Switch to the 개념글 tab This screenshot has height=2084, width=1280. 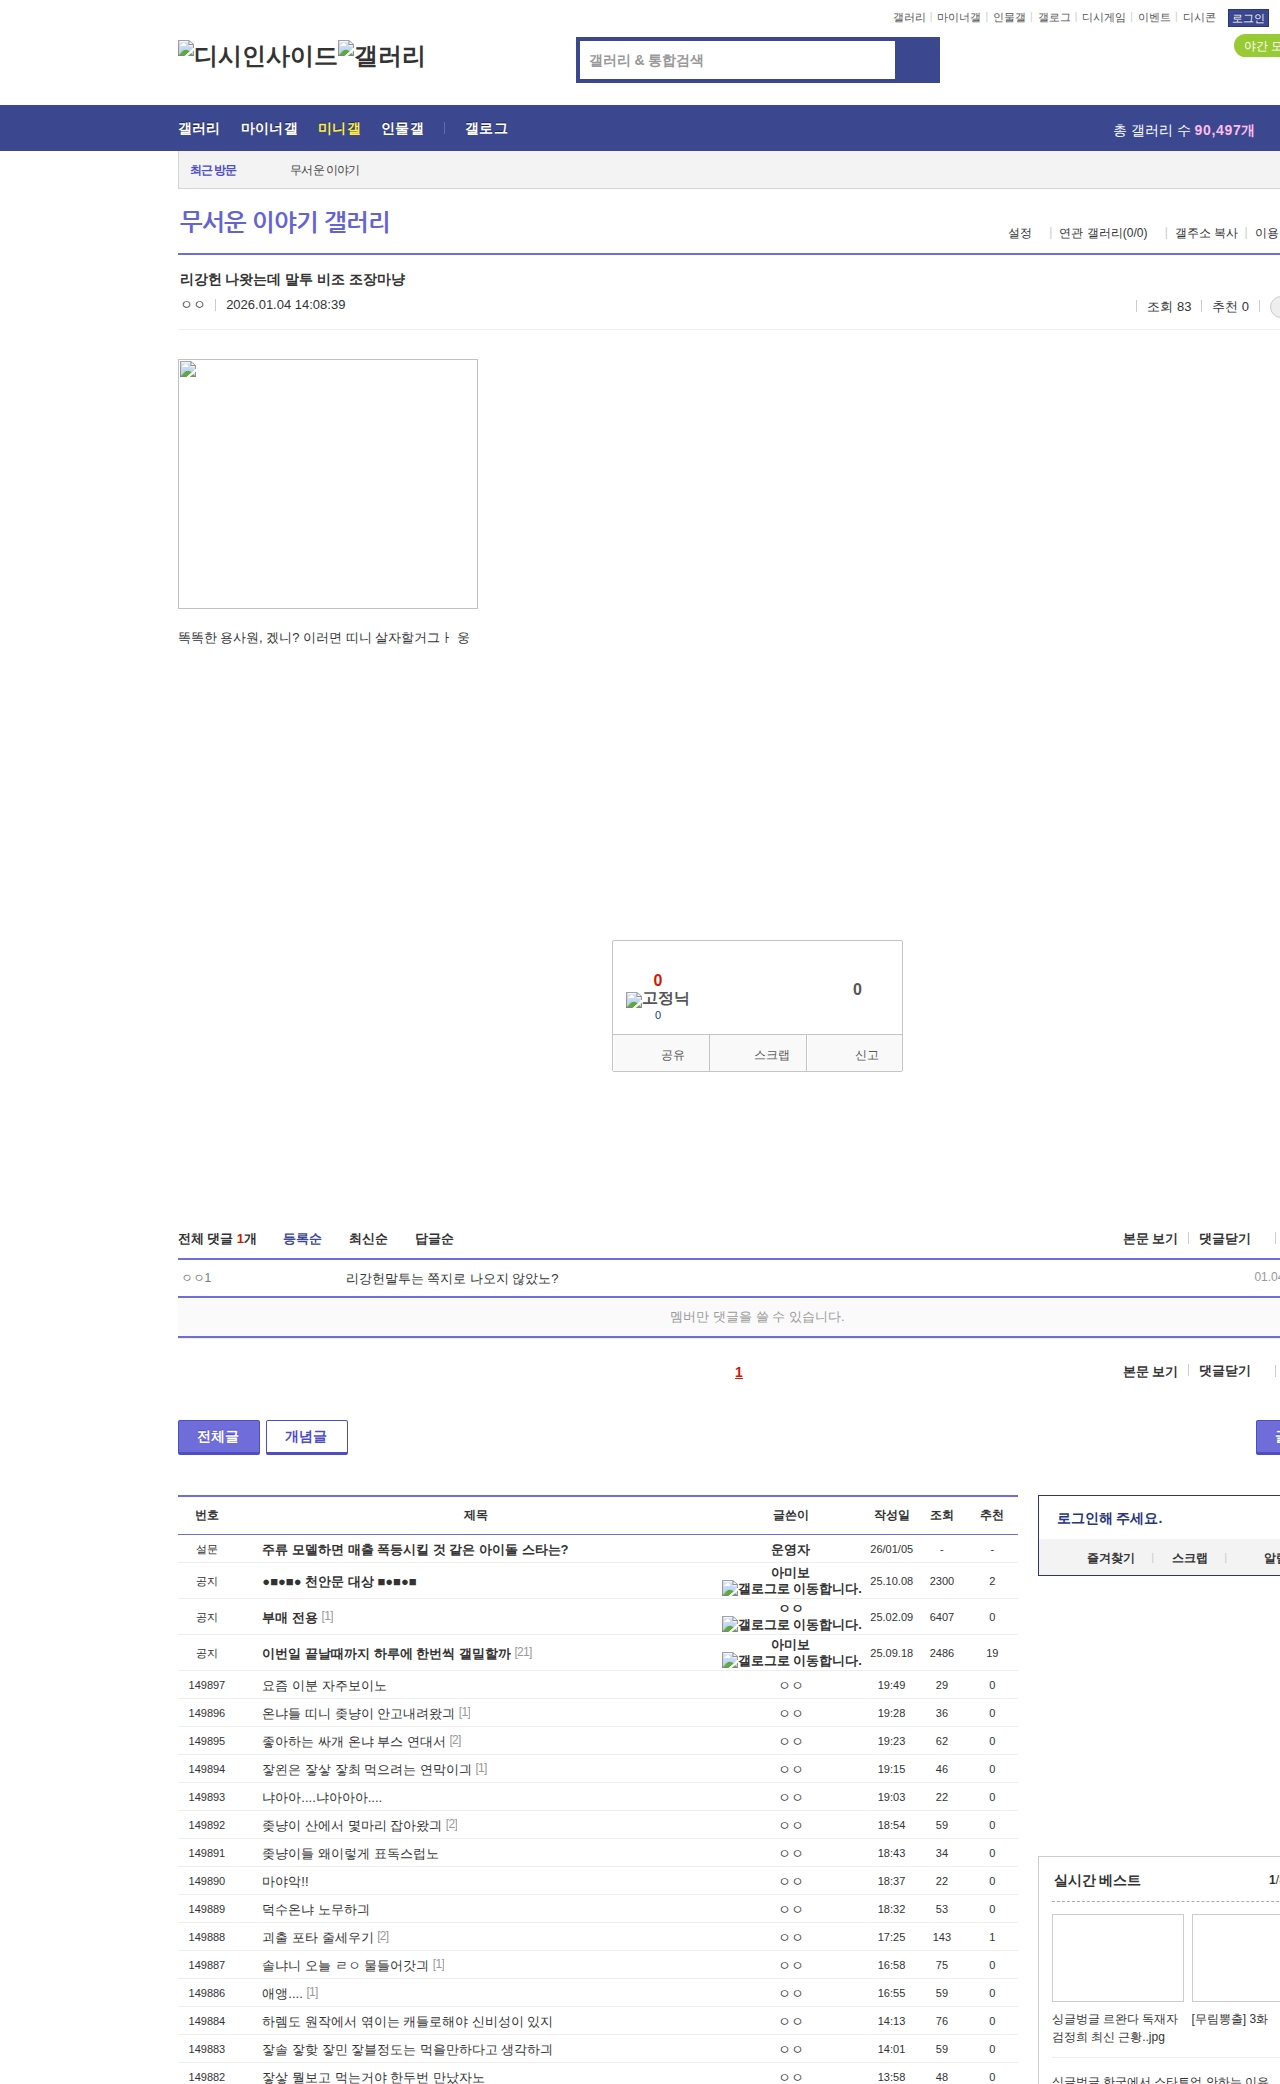point(306,1437)
